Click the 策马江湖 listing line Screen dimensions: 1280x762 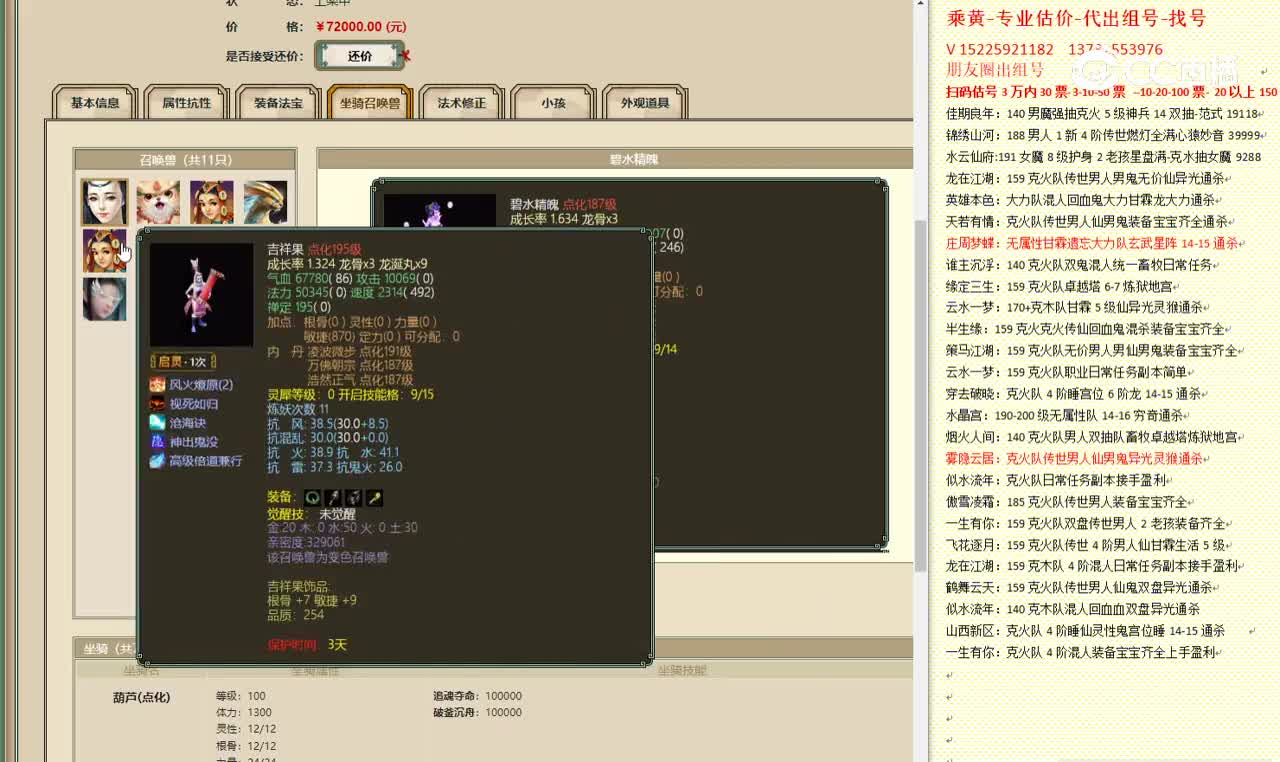(1096, 351)
